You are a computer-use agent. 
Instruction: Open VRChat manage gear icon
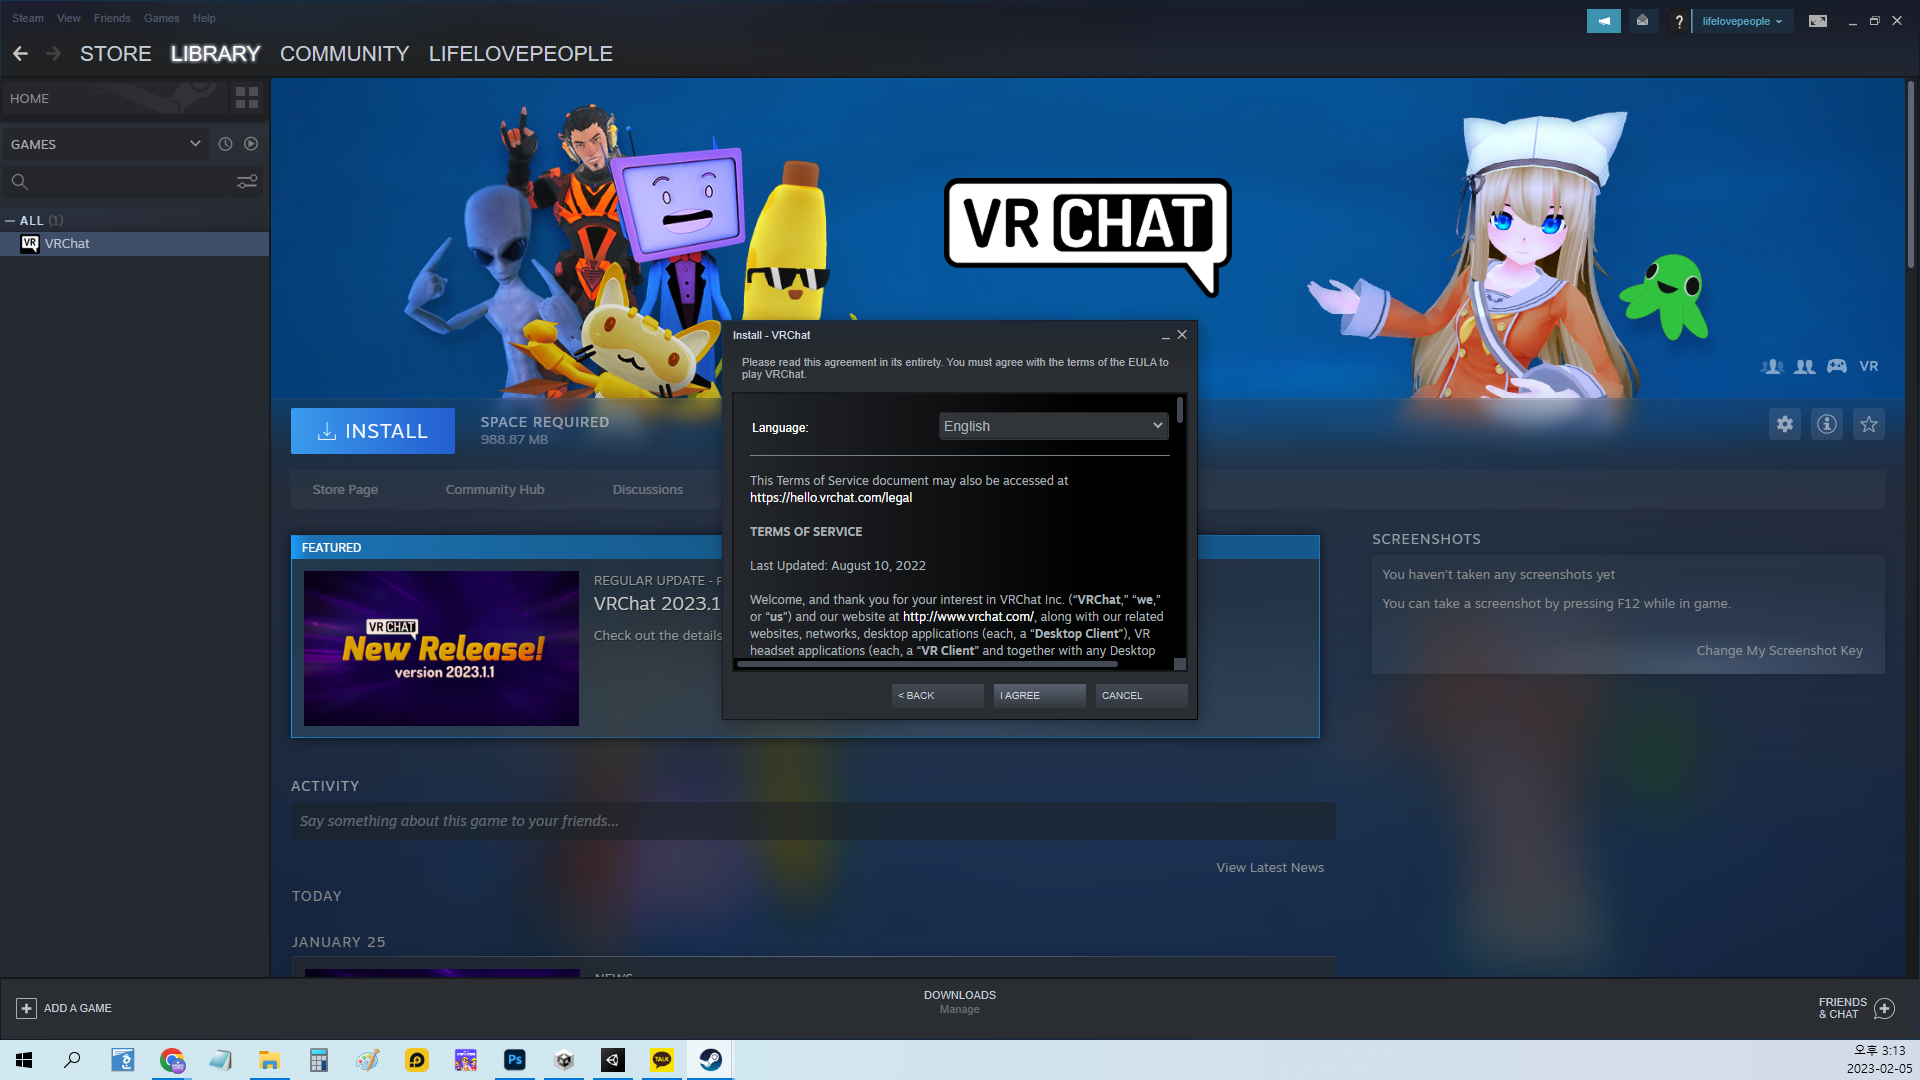[x=1784, y=424]
